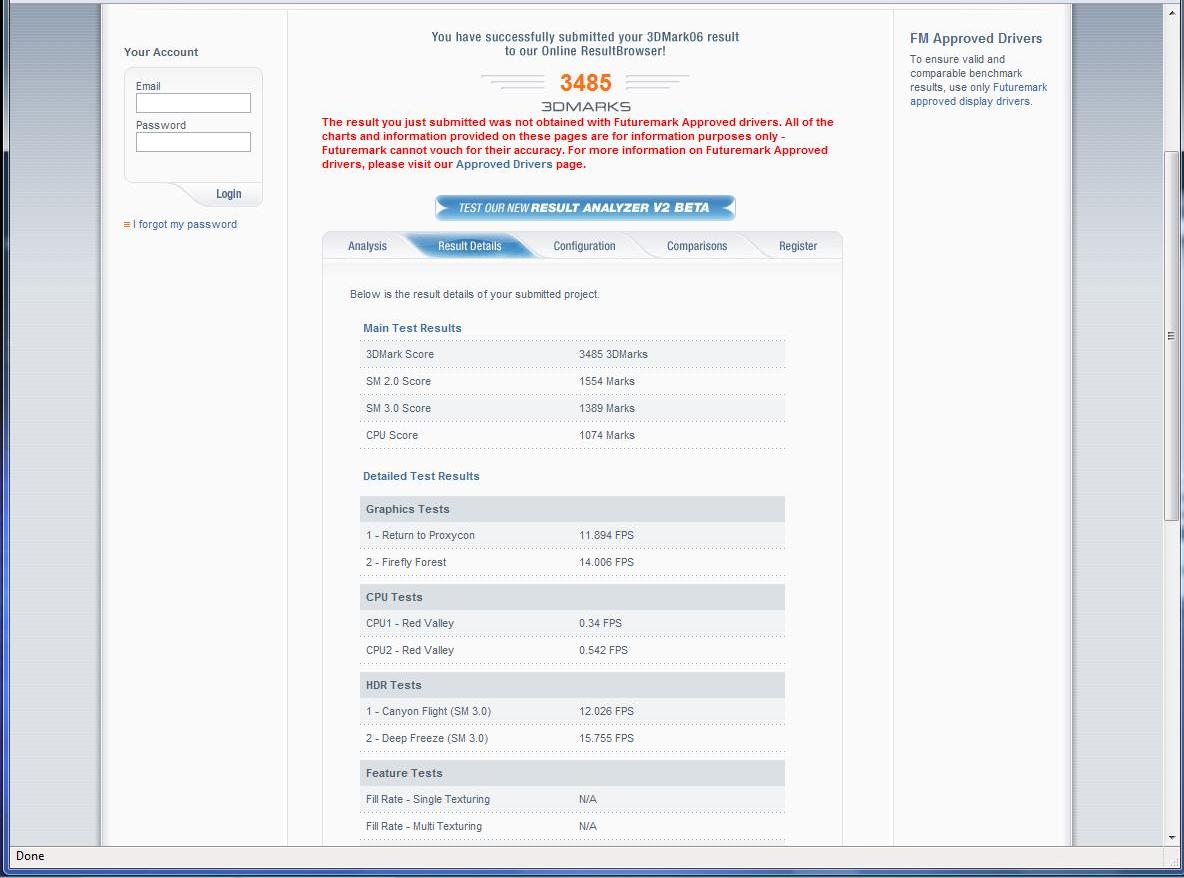Click '2 - Deep Freeze (SM 3.0)' label
This screenshot has width=1184, height=878.
[427, 739]
